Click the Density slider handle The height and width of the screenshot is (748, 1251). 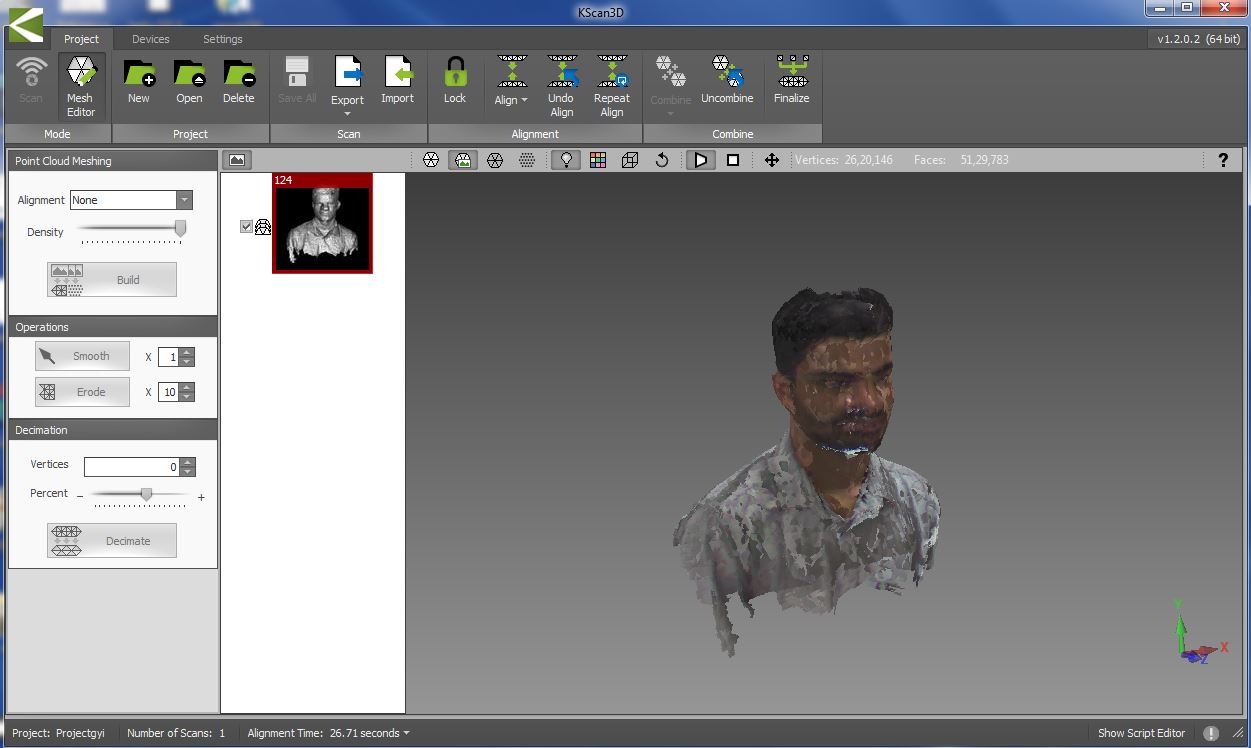tap(180, 230)
